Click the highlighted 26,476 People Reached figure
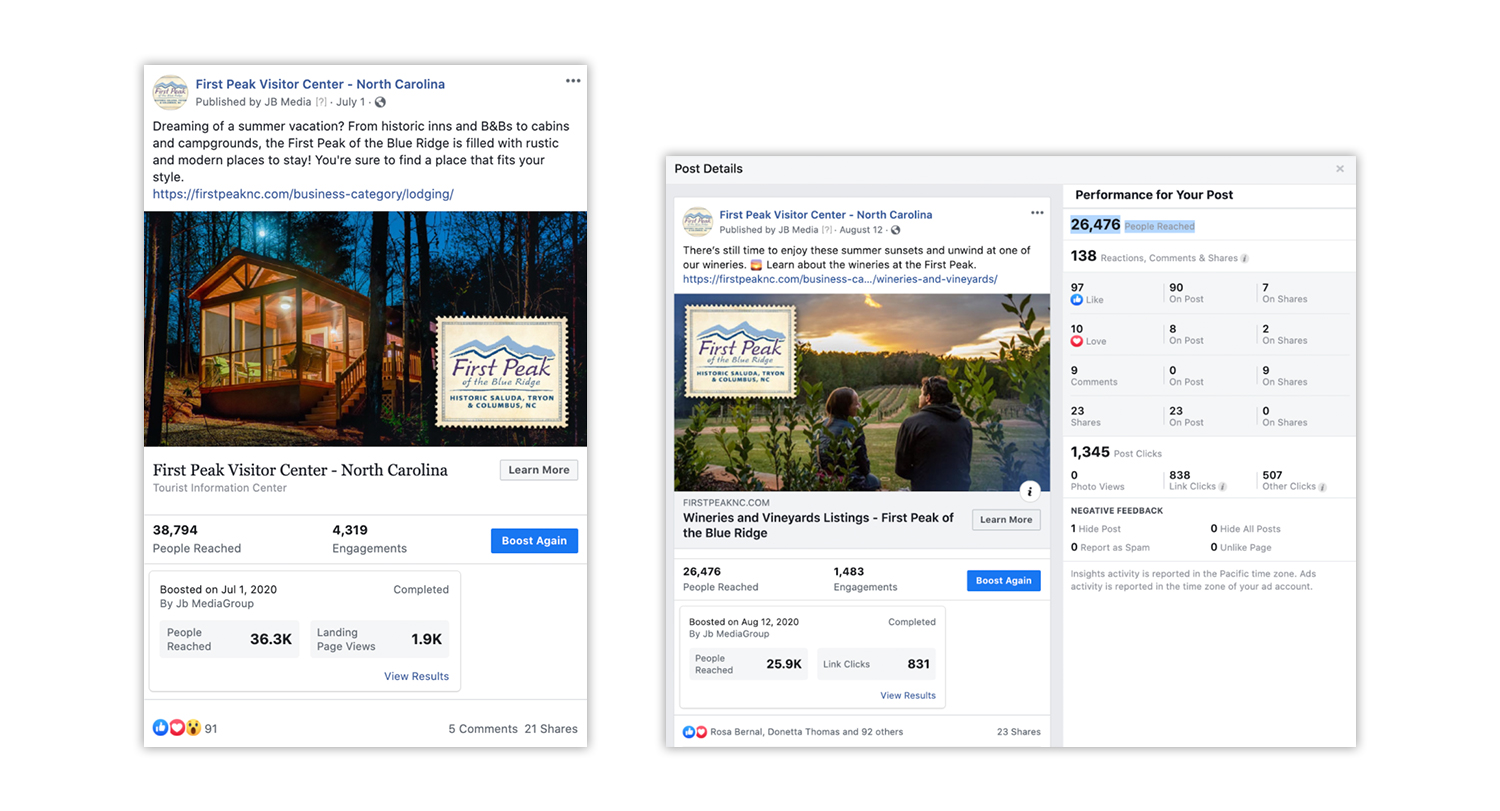Image resolution: width=1500 pixels, height=811 pixels. 1133,225
